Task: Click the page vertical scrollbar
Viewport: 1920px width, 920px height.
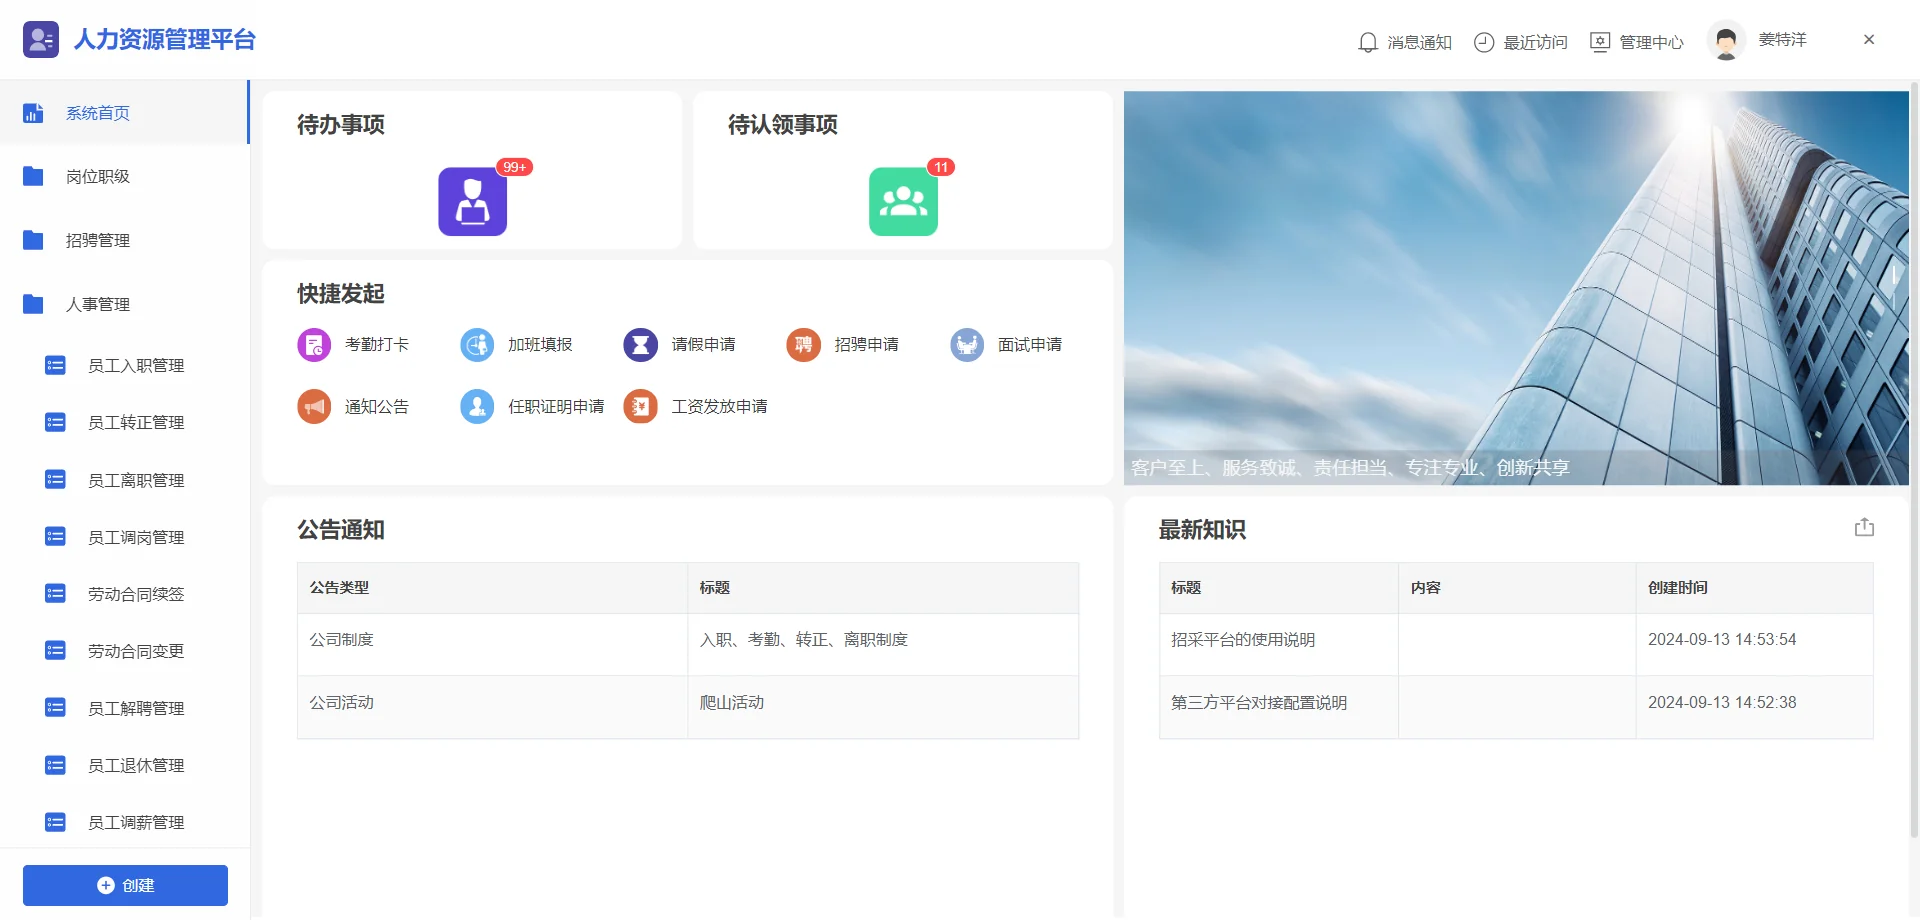Action: tap(1914, 460)
